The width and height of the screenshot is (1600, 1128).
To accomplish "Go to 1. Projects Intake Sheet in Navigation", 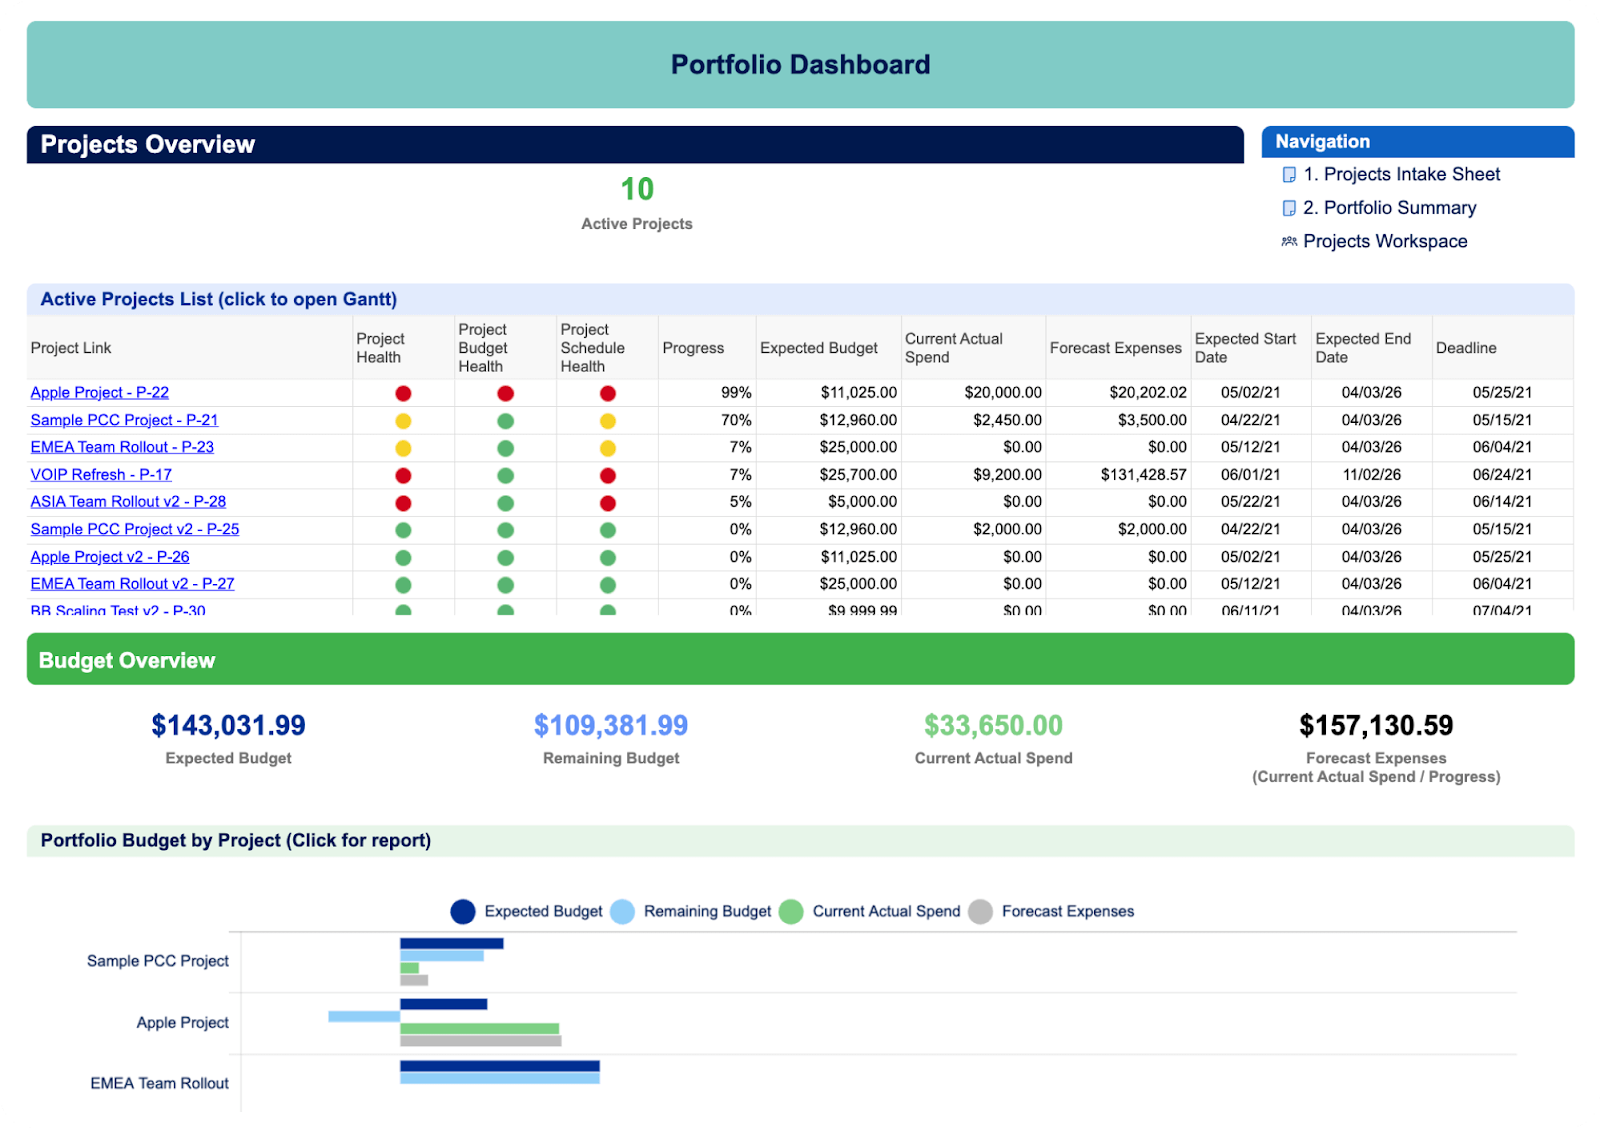I will (1401, 175).
